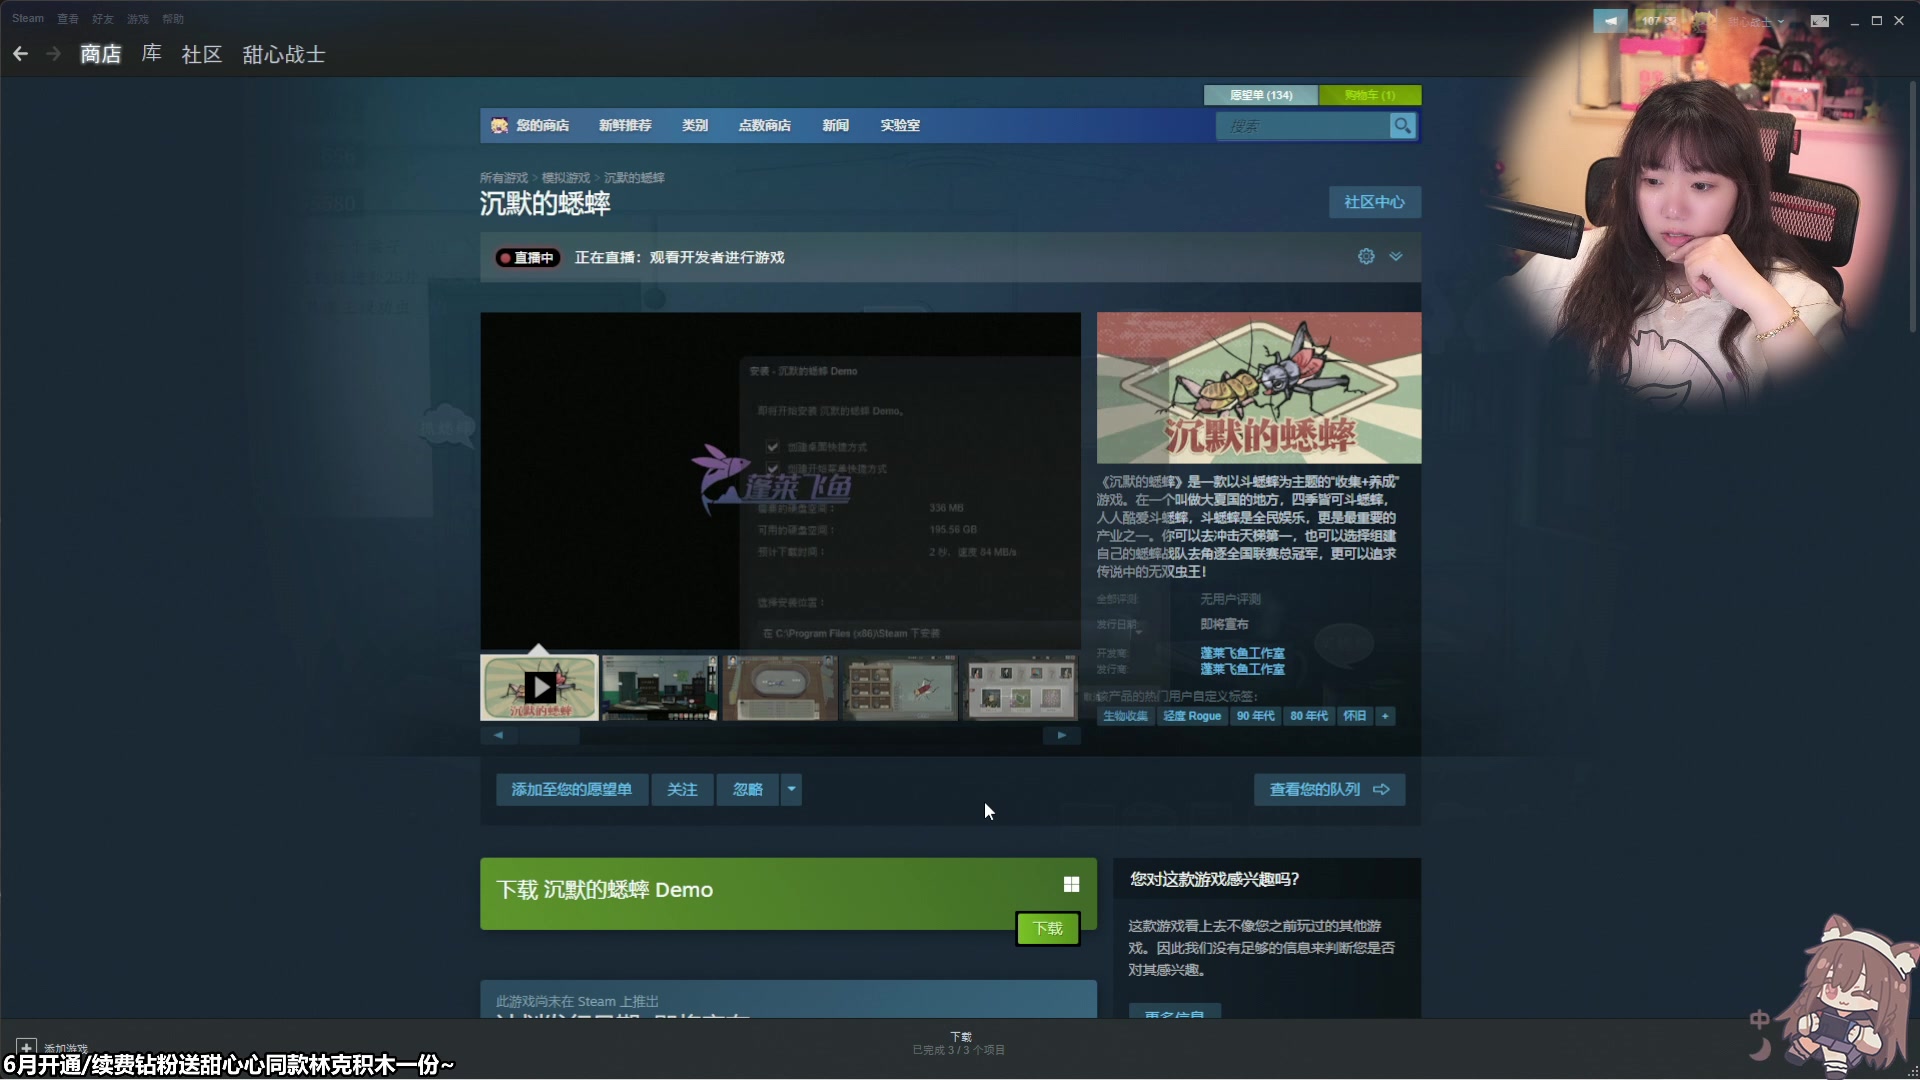Open the 类别 categories menu
1920x1080 pixels.
695,125
